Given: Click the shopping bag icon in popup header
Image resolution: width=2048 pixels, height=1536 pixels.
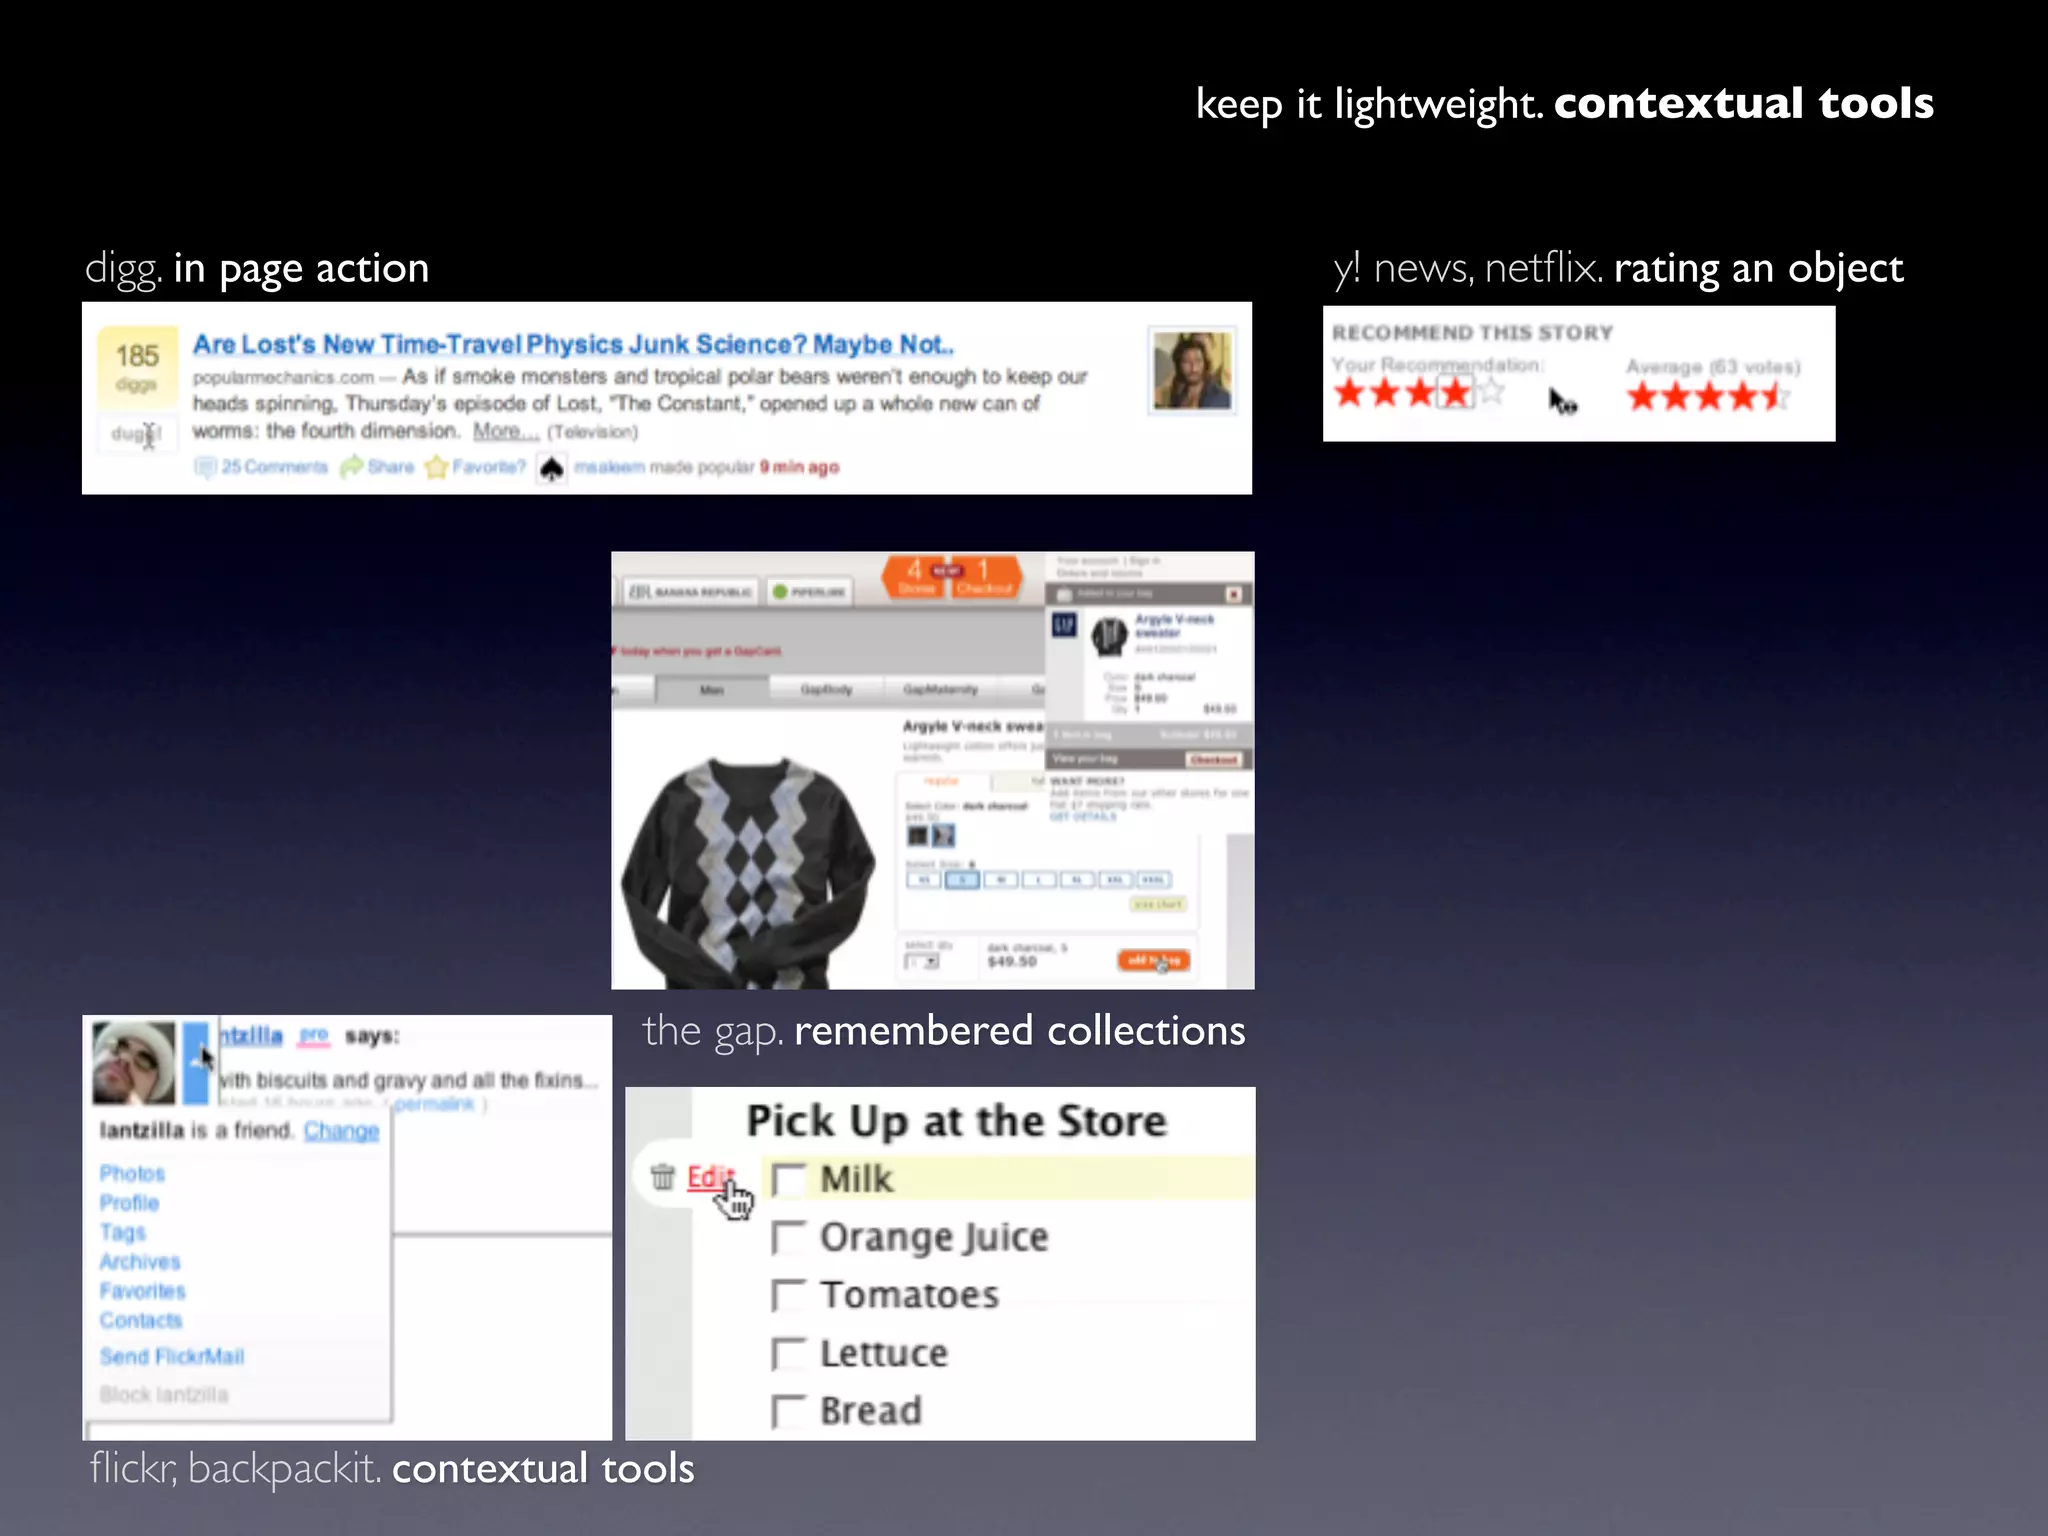Looking at the screenshot, I should 1064,594.
